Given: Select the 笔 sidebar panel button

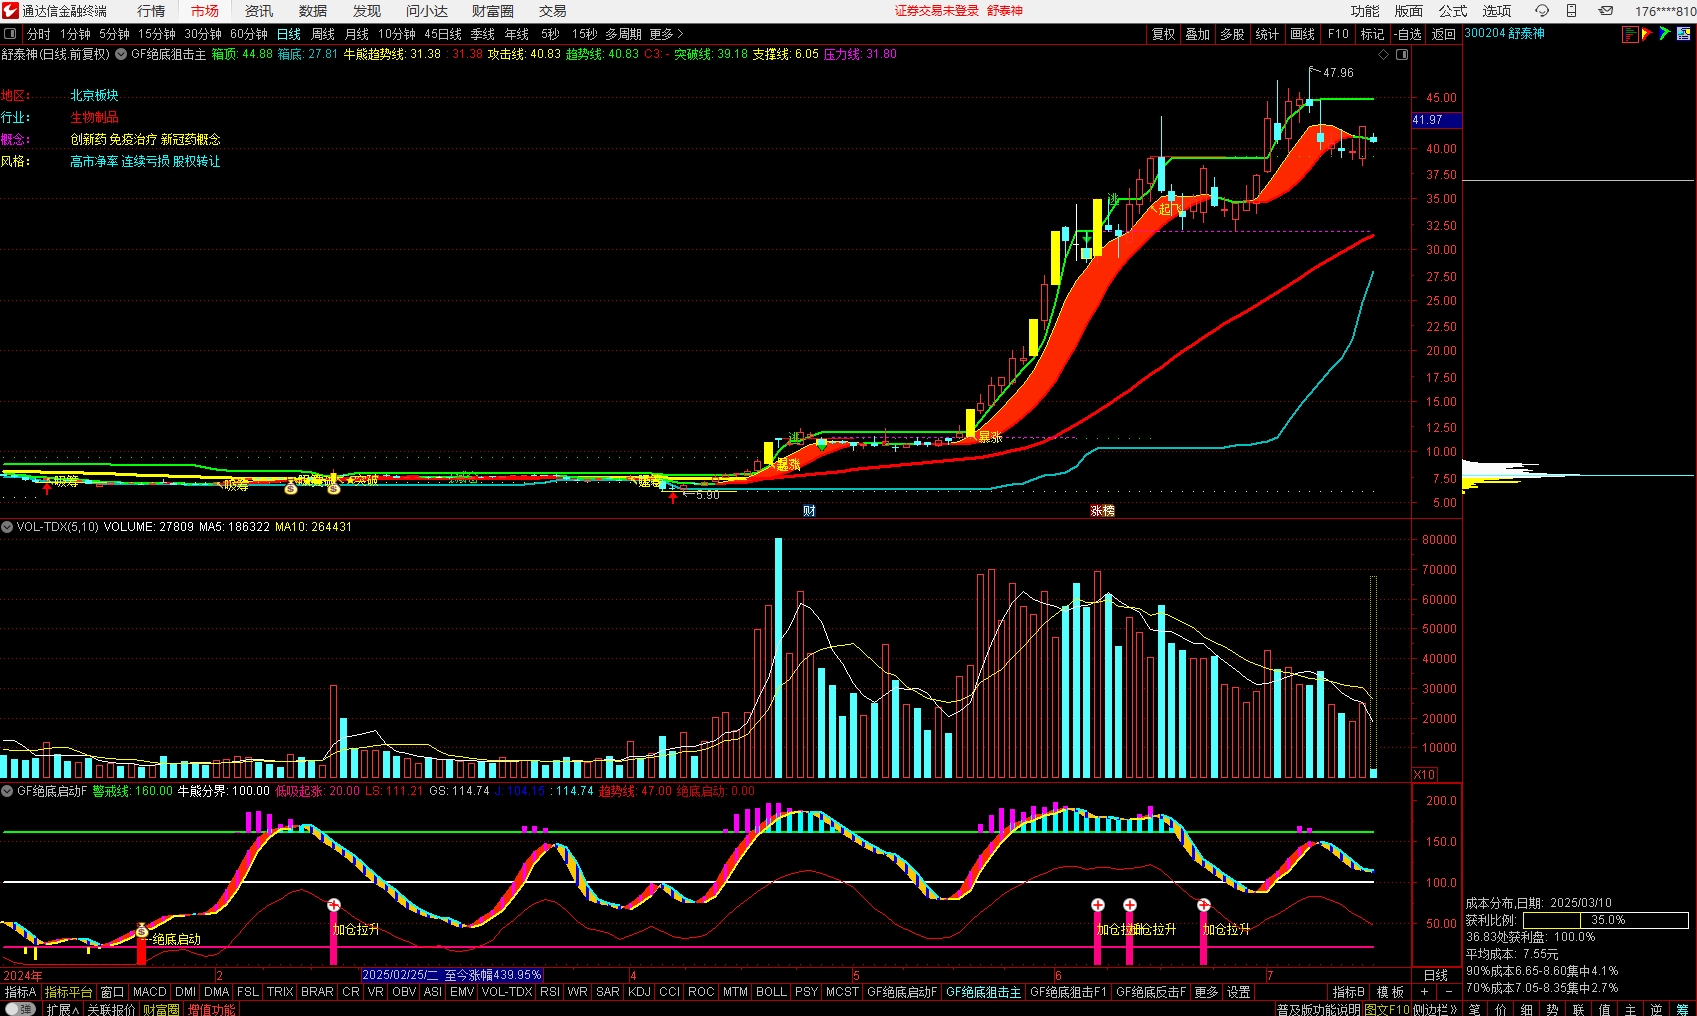Looking at the screenshot, I should pyautogui.click(x=1474, y=1009).
